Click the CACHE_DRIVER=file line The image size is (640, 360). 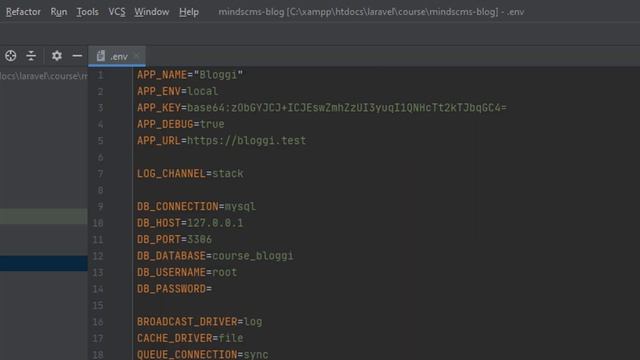[x=190, y=338]
